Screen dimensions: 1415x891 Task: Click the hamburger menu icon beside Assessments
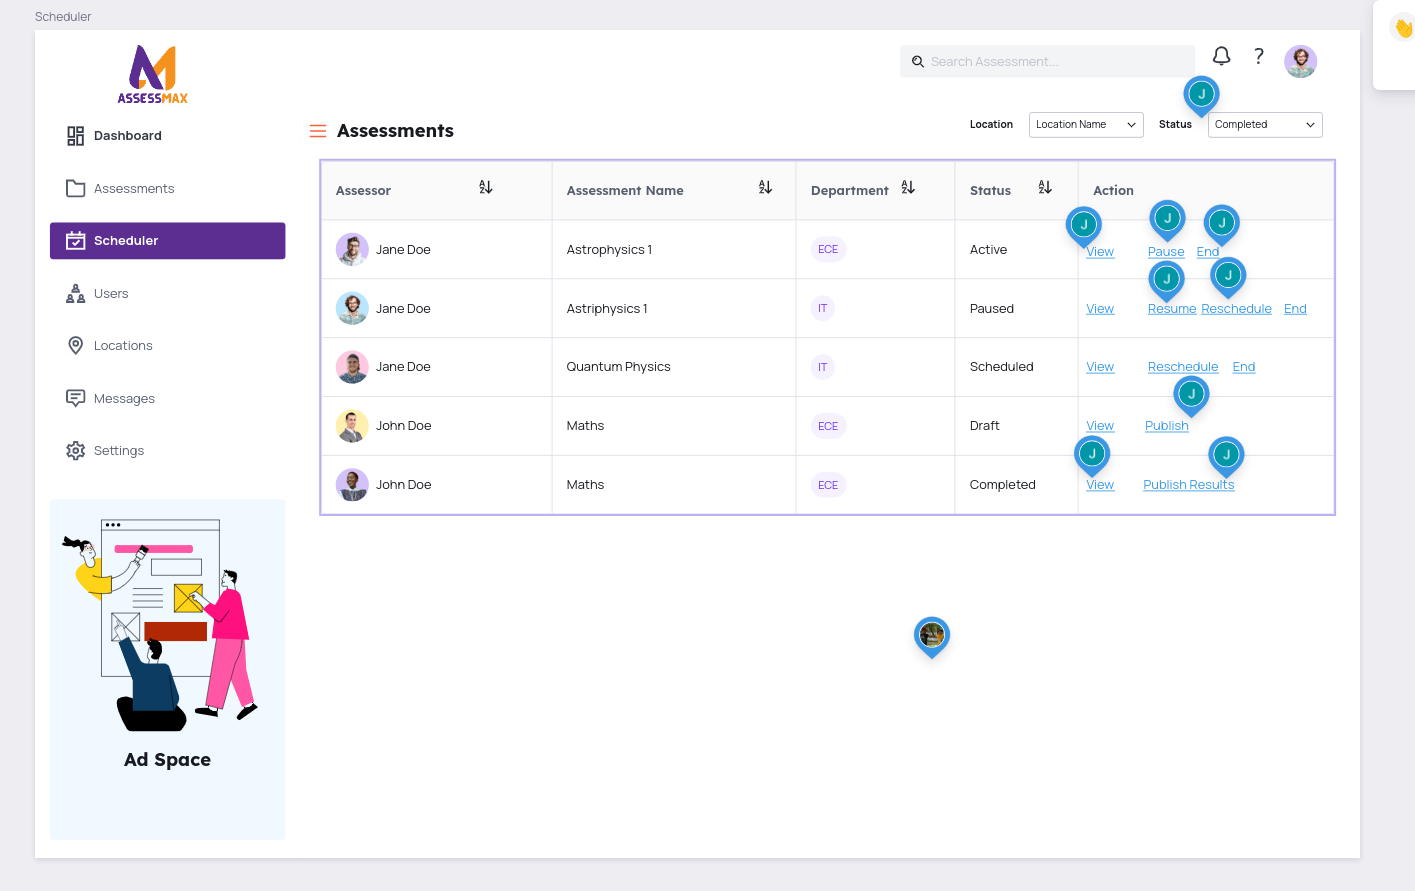318,131
